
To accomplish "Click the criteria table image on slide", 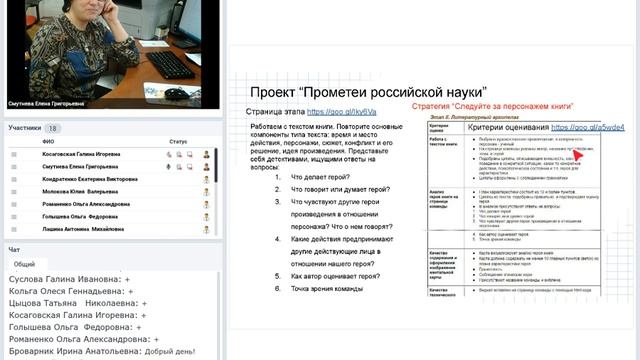I will 514,208.
